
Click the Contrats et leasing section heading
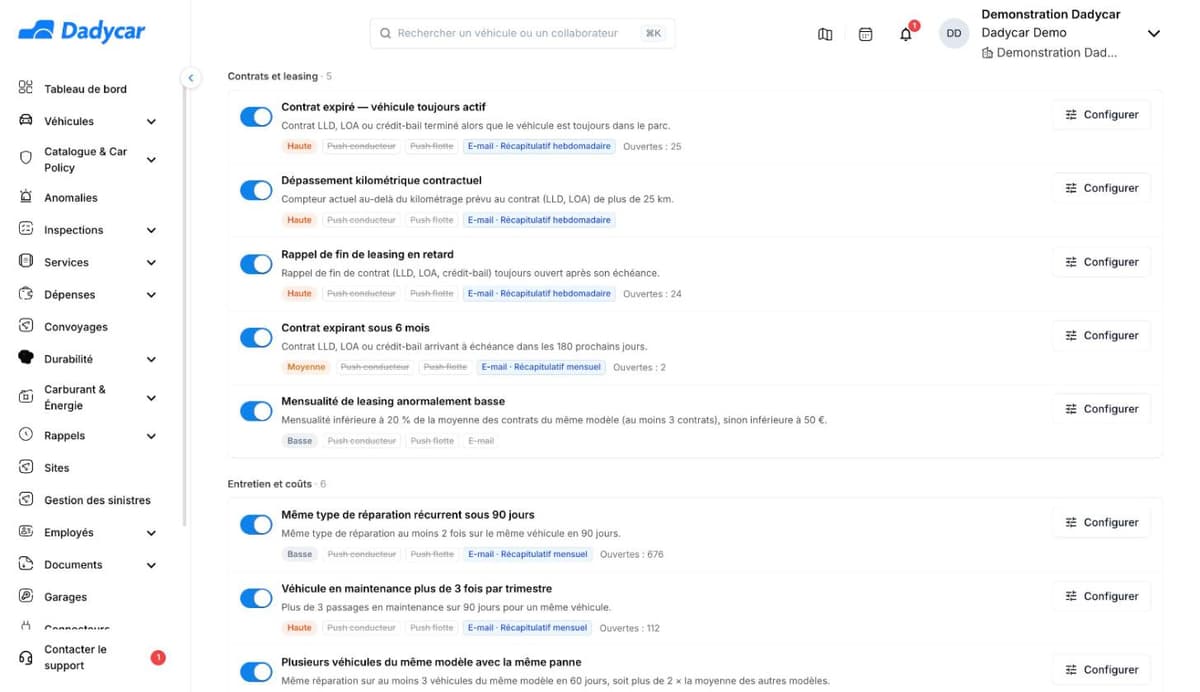point(273,76)
